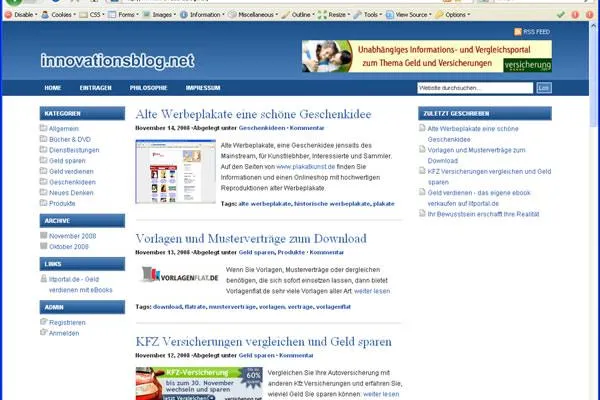600x400 pixels.
Task: Click the scrollbar up arrow
Action: pyautogui.click(x=594, y=26)
